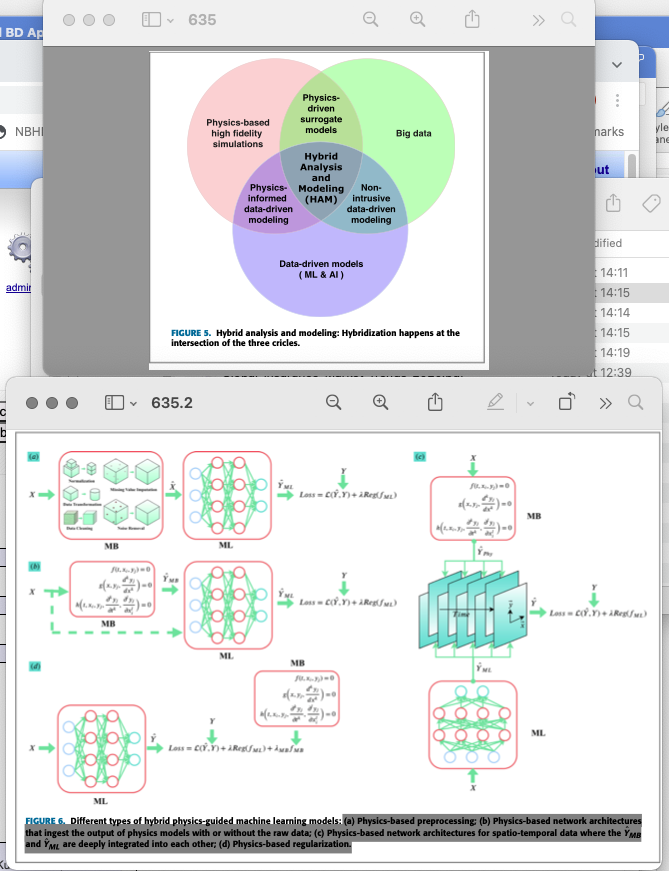Click the Finder share icon
Viewport: 669px width, 871px height.
tap(613, 203)
